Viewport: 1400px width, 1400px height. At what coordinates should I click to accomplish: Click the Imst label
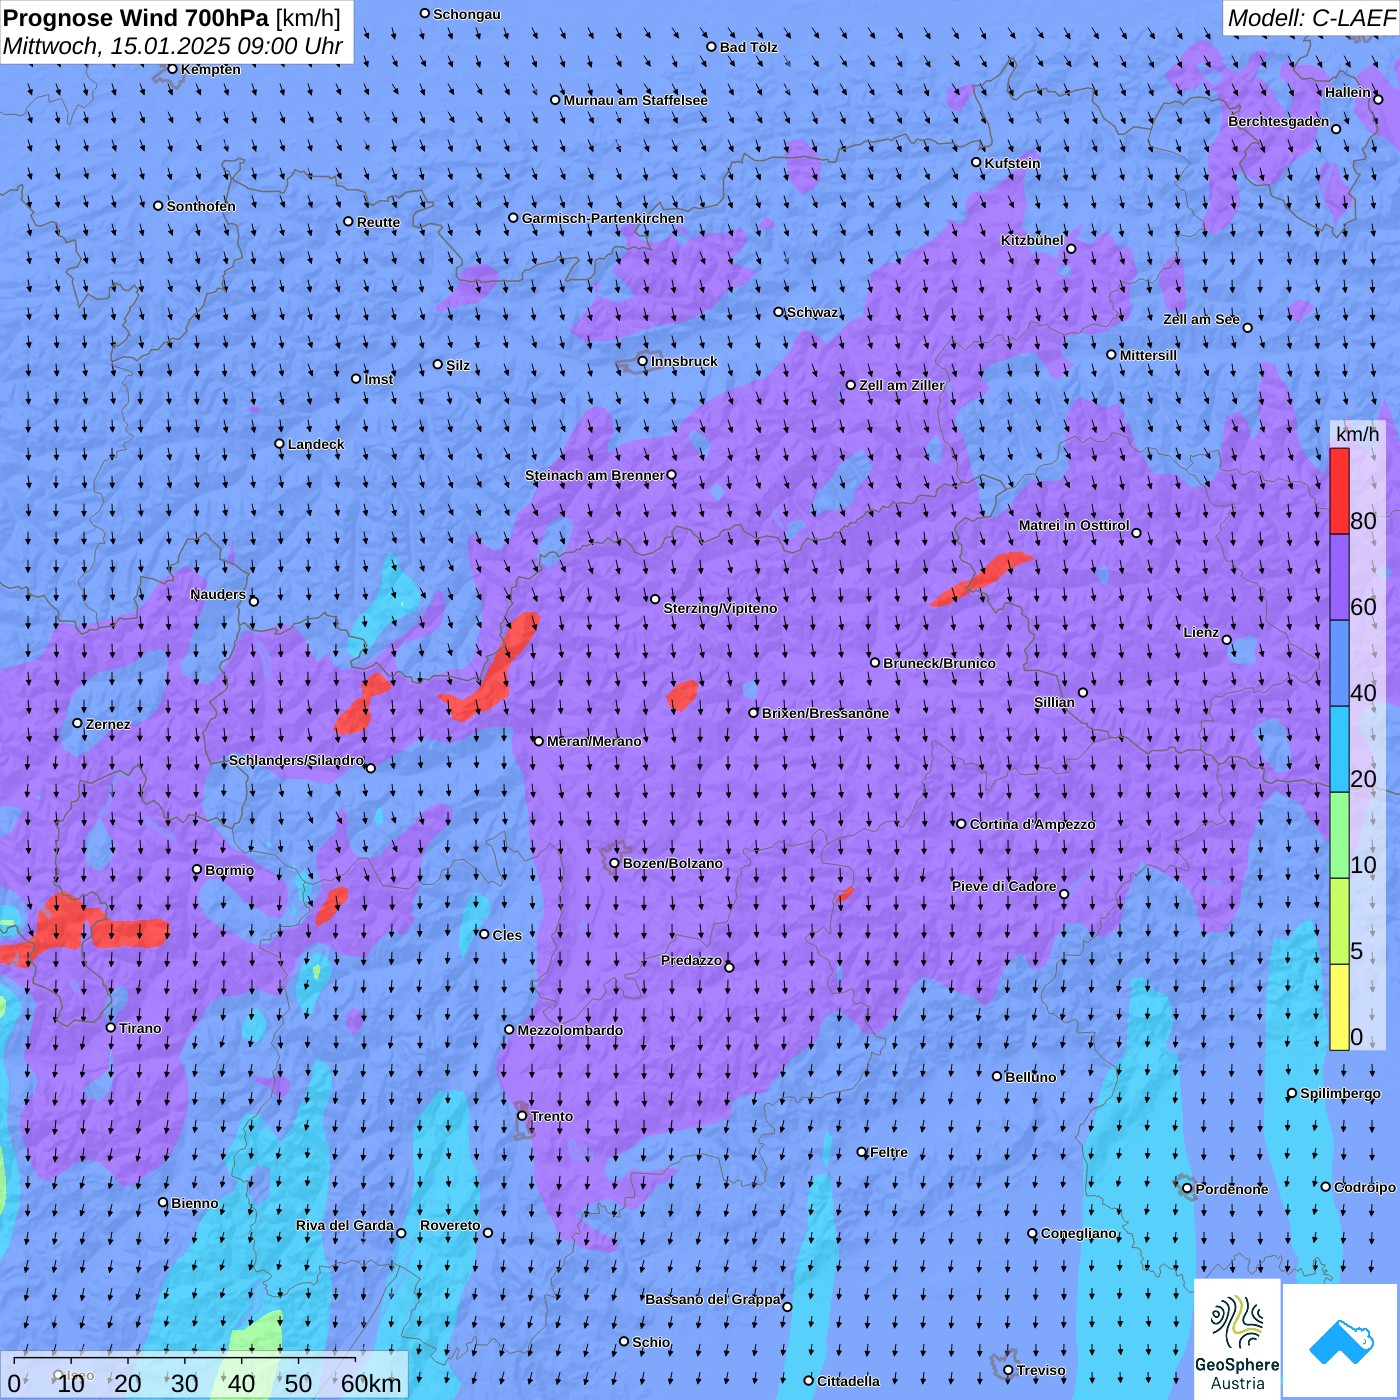click(x=379, y=379)
